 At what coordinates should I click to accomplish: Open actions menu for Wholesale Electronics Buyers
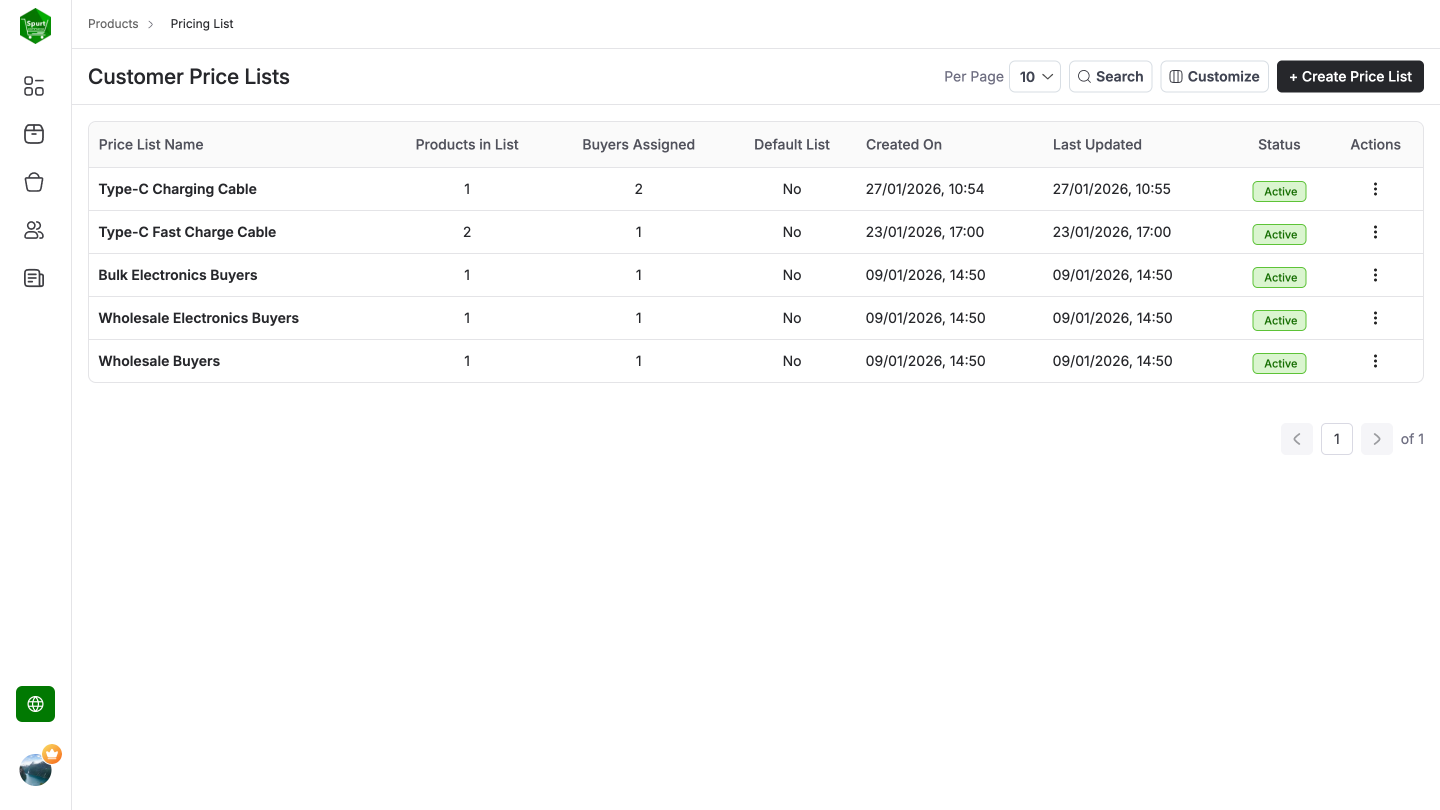1375,317
